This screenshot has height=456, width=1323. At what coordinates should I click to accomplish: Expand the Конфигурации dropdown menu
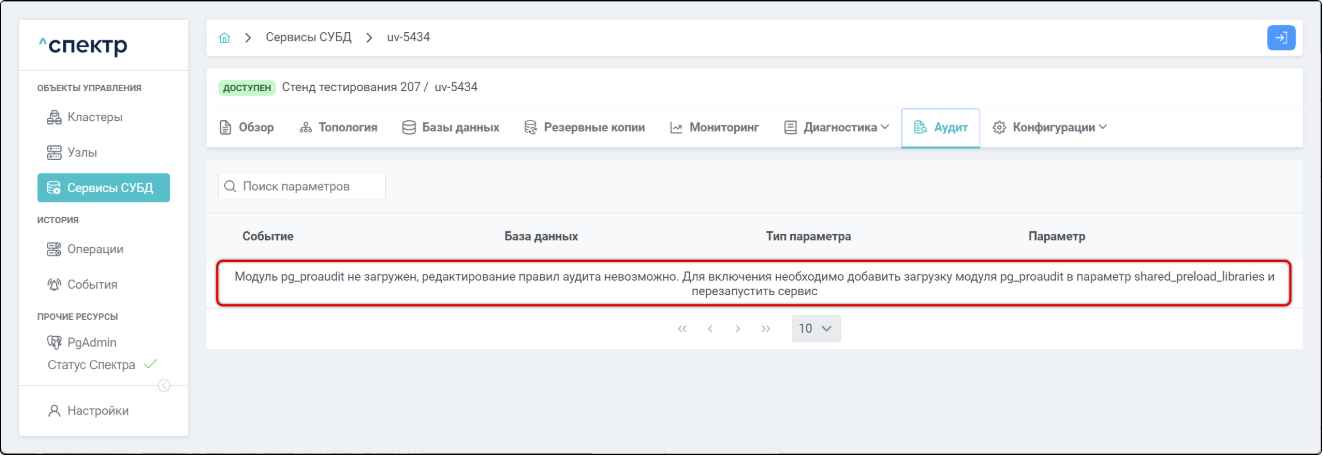tap(1050, 128)
